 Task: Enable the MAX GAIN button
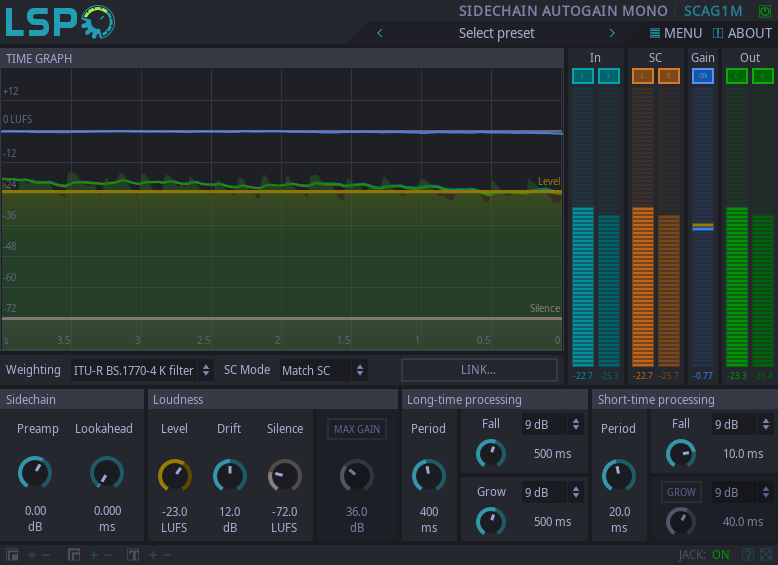357,429
